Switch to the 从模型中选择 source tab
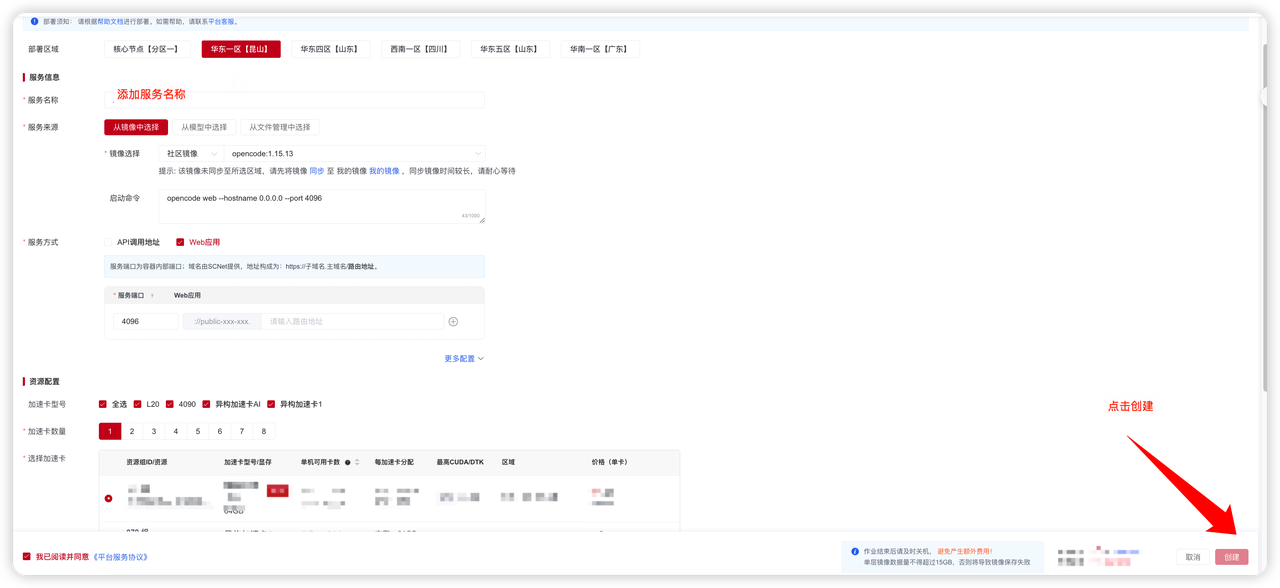 point(204,127)
